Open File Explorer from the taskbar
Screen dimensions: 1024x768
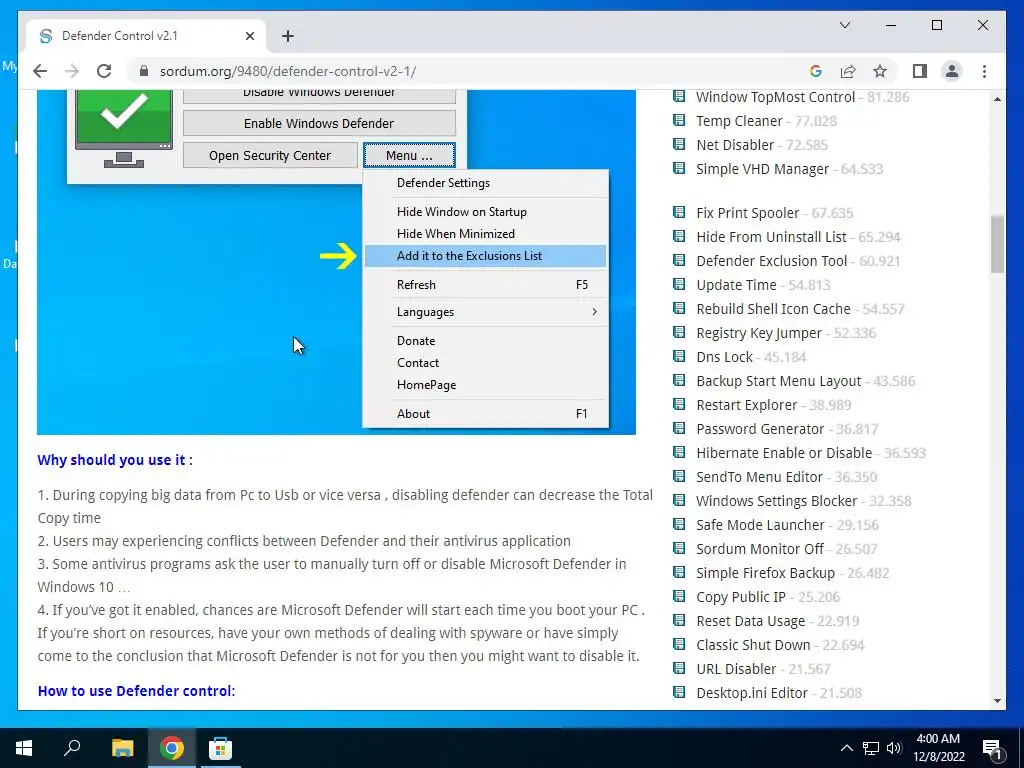(122, 748)
